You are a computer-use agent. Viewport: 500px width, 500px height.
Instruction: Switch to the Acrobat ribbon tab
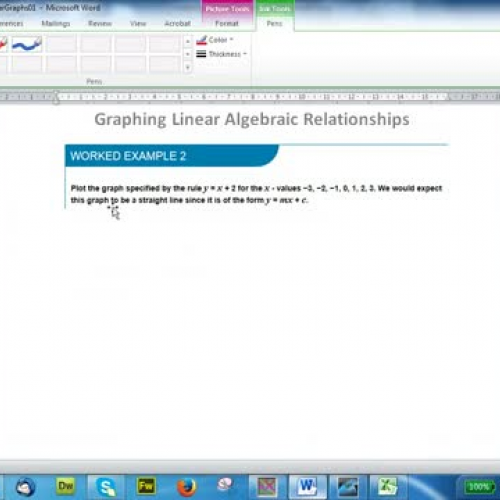(x=178, y=23)
